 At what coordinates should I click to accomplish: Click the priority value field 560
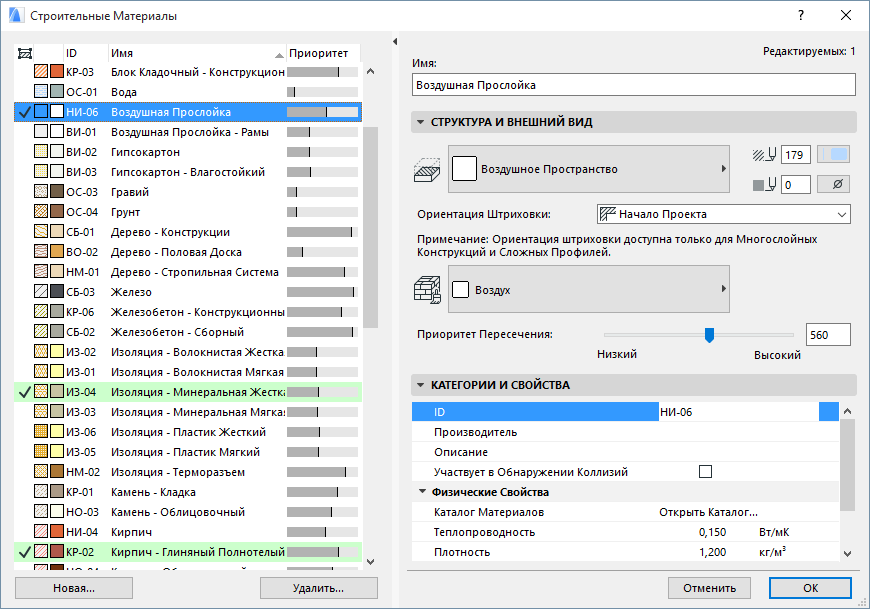828,335
